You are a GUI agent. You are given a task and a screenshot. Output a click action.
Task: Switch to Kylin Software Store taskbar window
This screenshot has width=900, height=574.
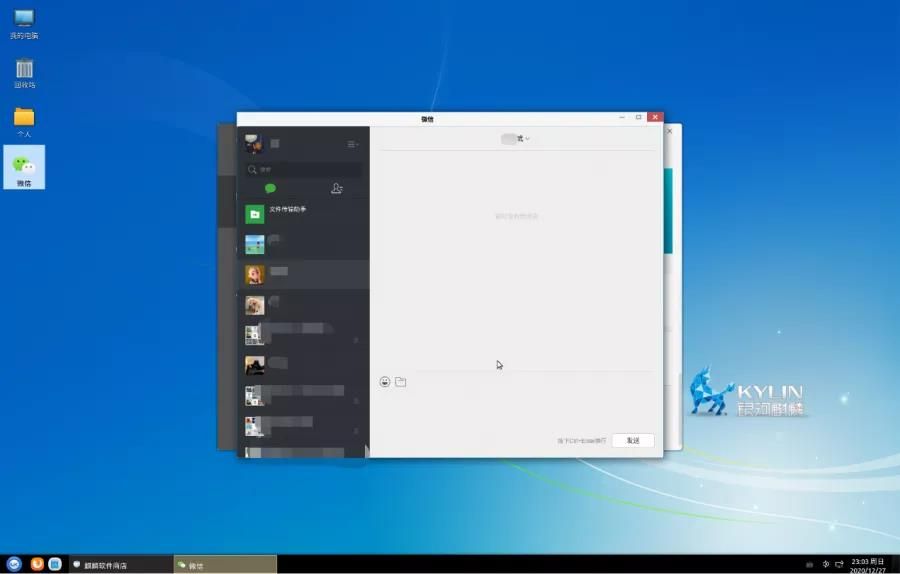(120, 565)
